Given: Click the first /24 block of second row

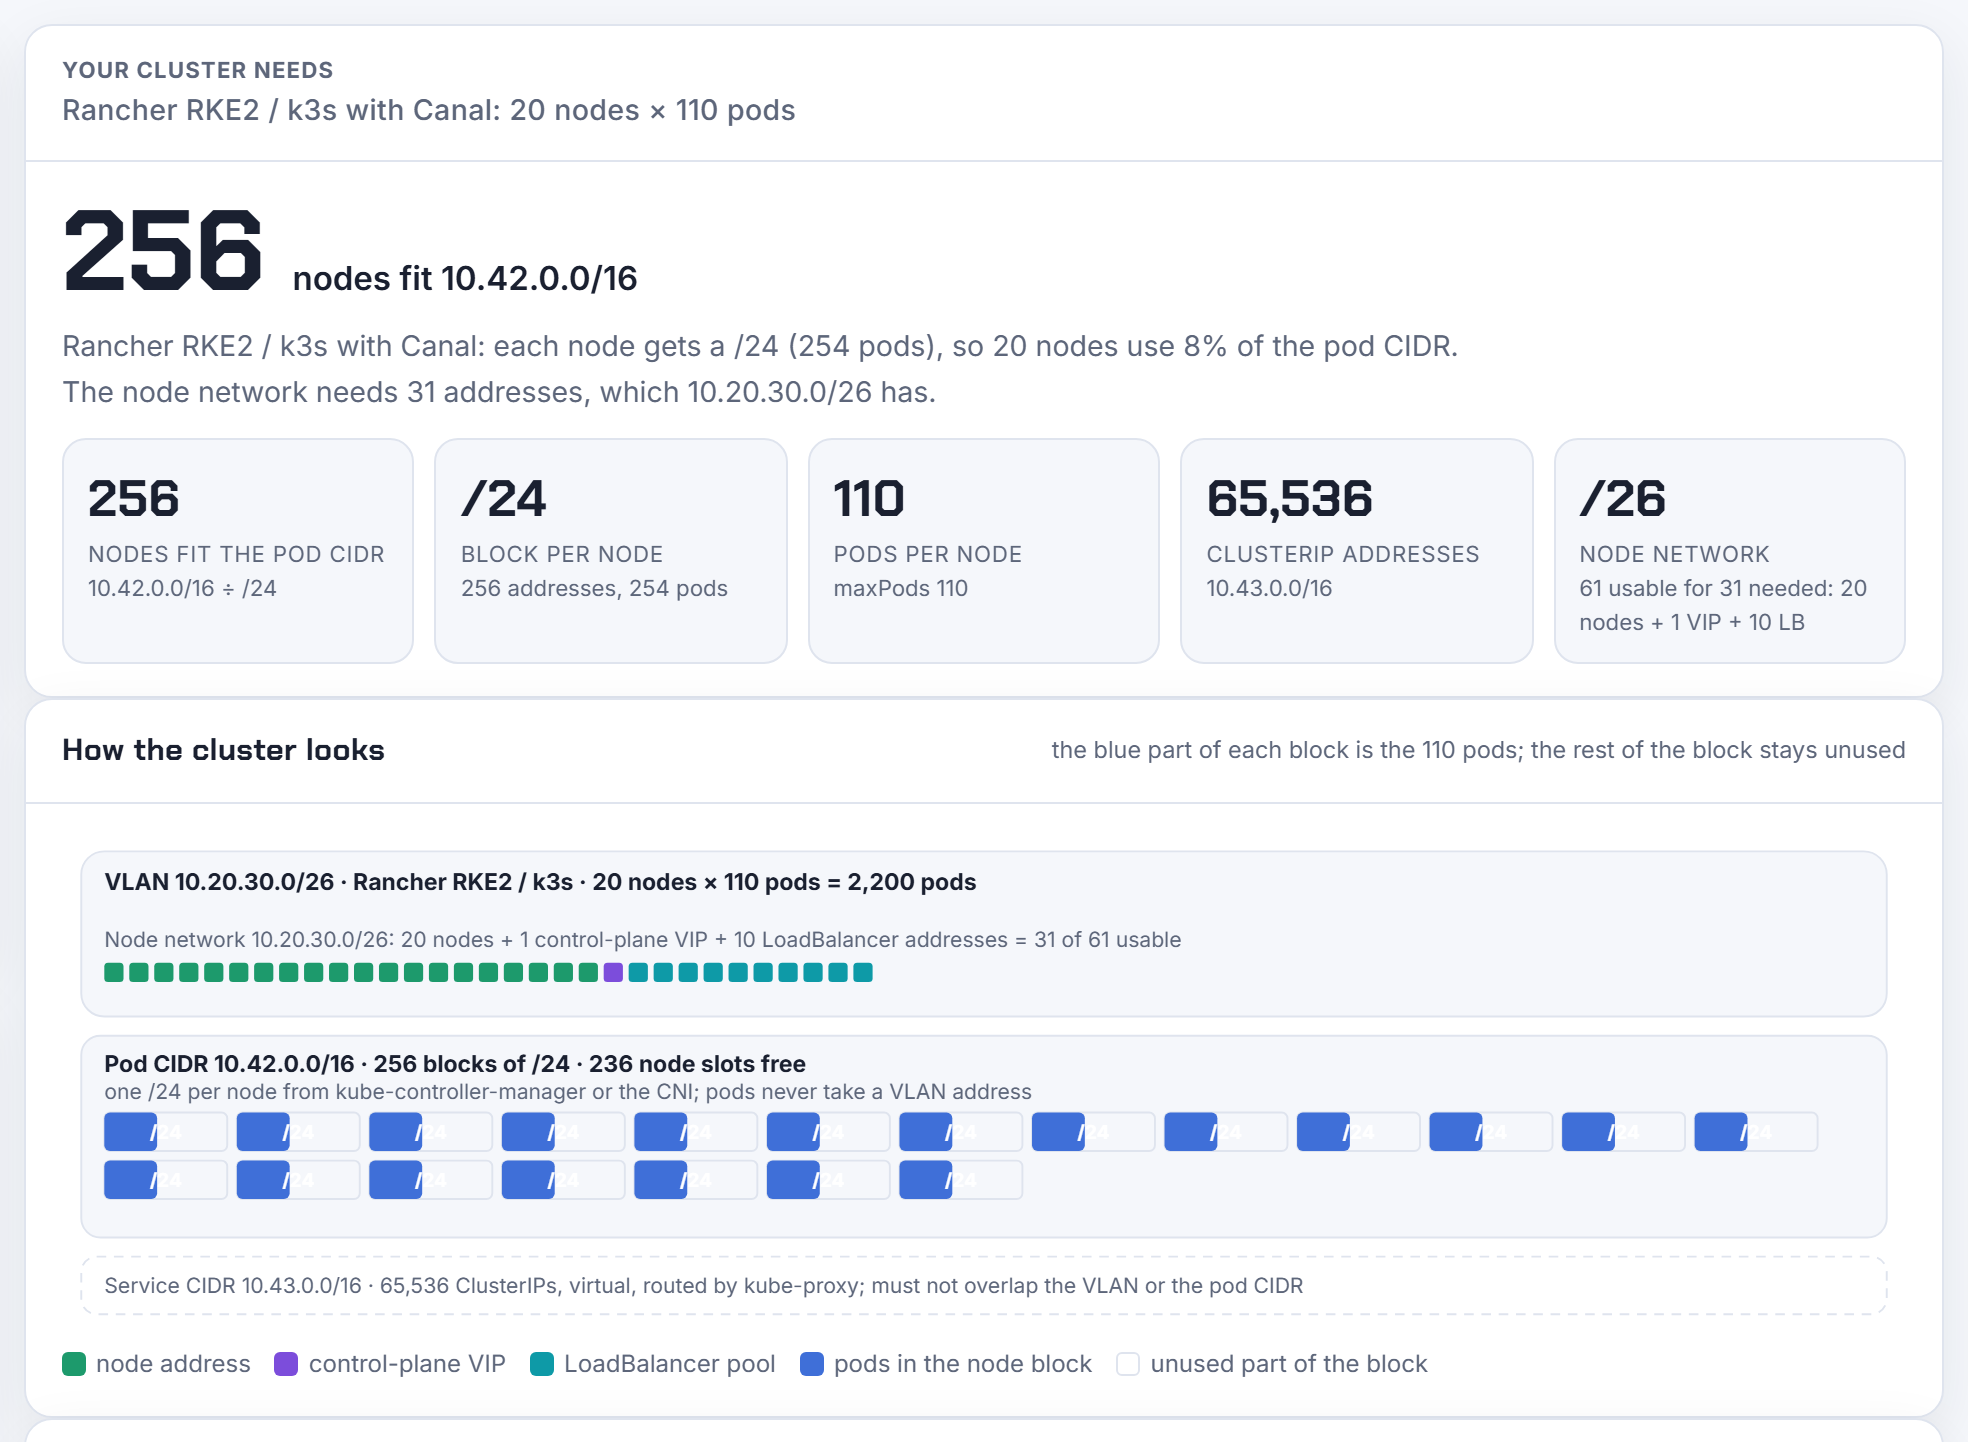Looking at the screenshot, I should 166,1180.
